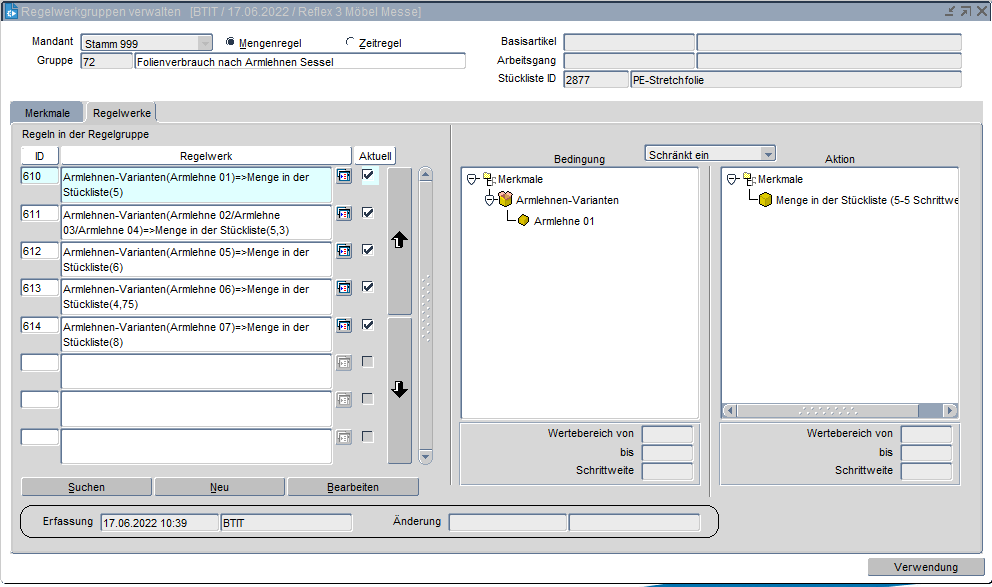Click the Gruppe description input field
Image resolution: width=992 pixels, height=587 pixels.
click(x=299, y=61)
